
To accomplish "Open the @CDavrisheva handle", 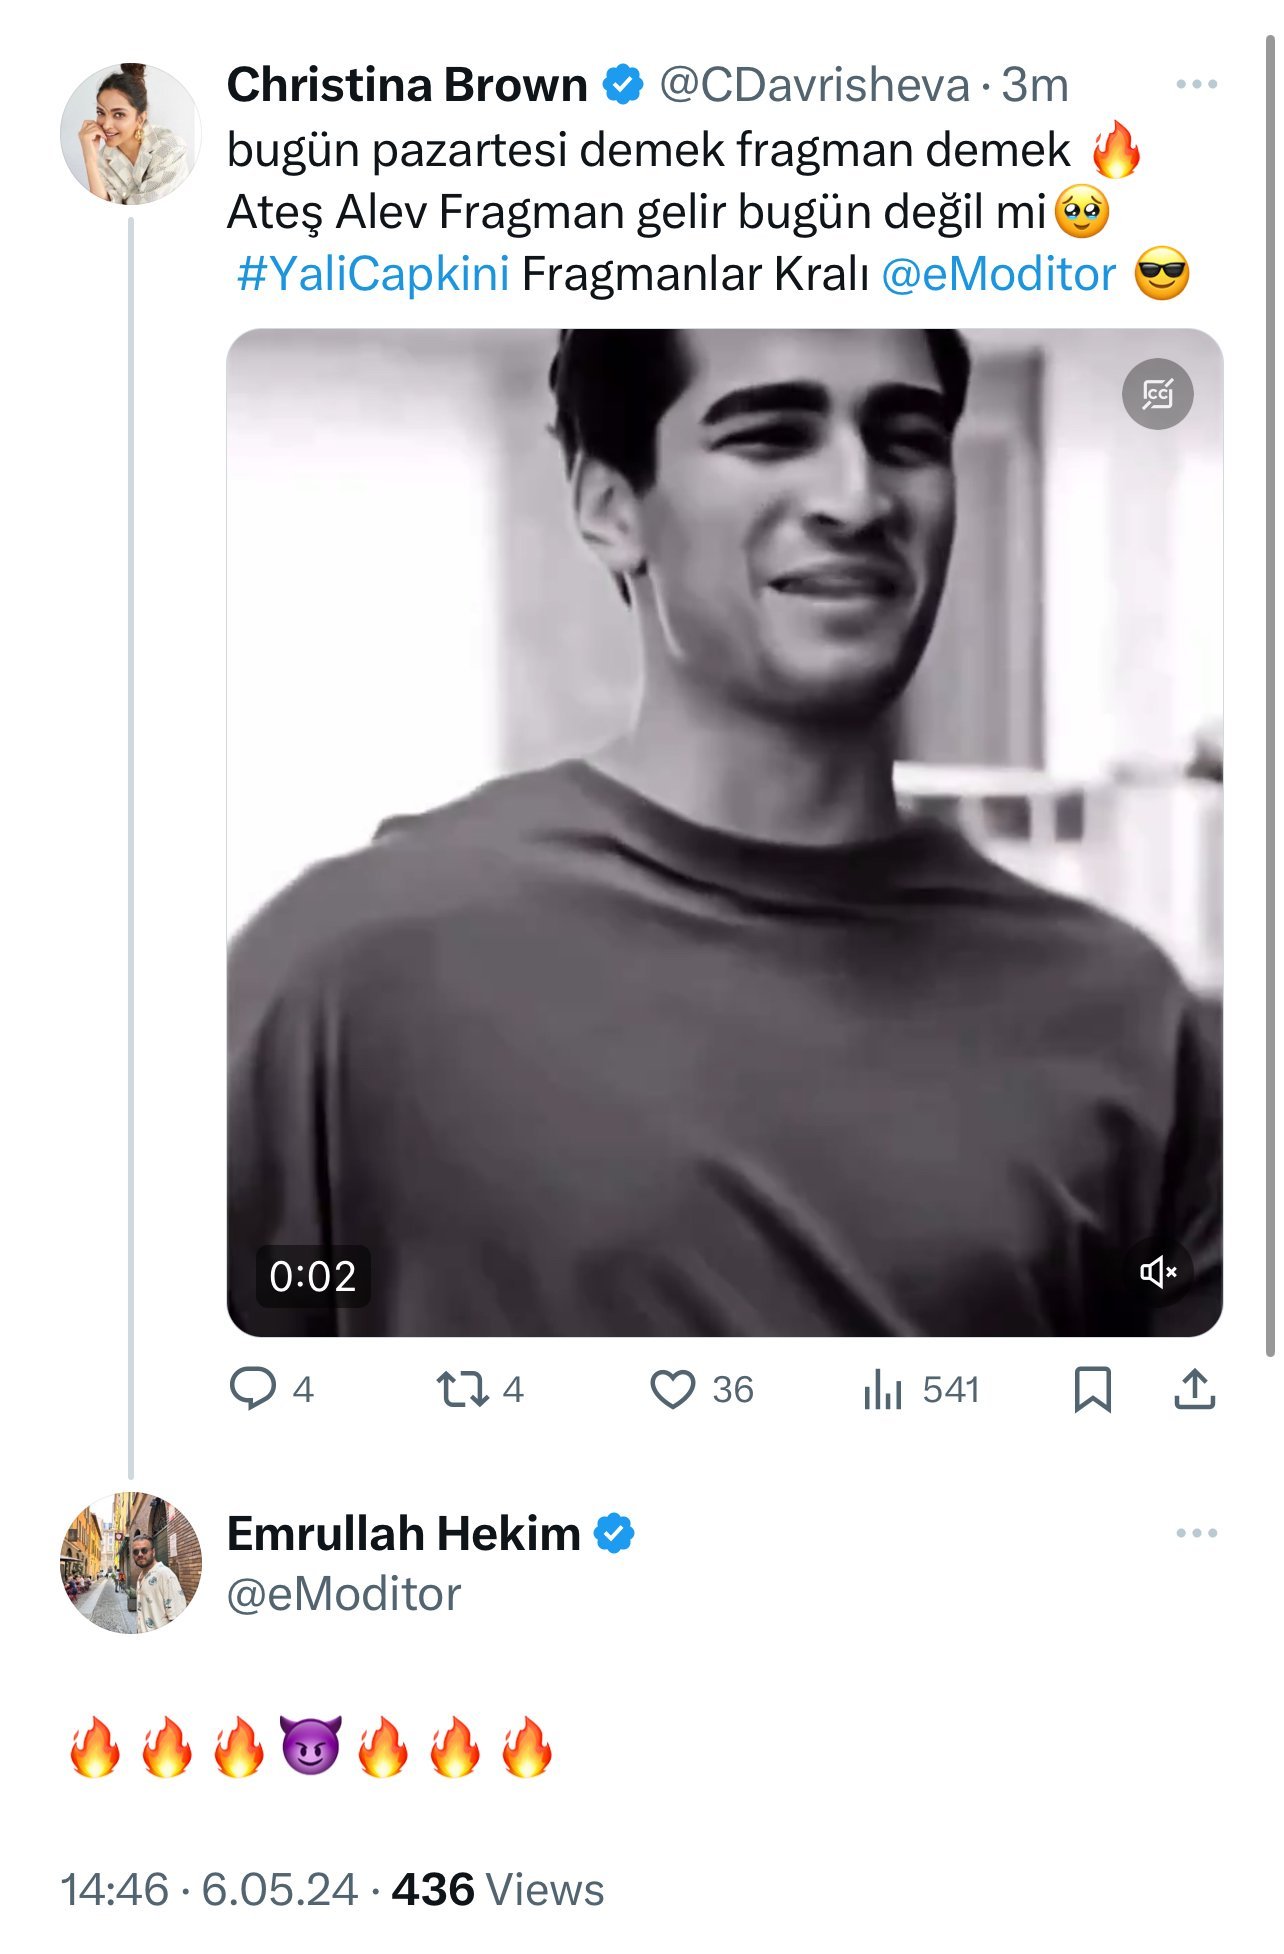I will pos(814,85).
